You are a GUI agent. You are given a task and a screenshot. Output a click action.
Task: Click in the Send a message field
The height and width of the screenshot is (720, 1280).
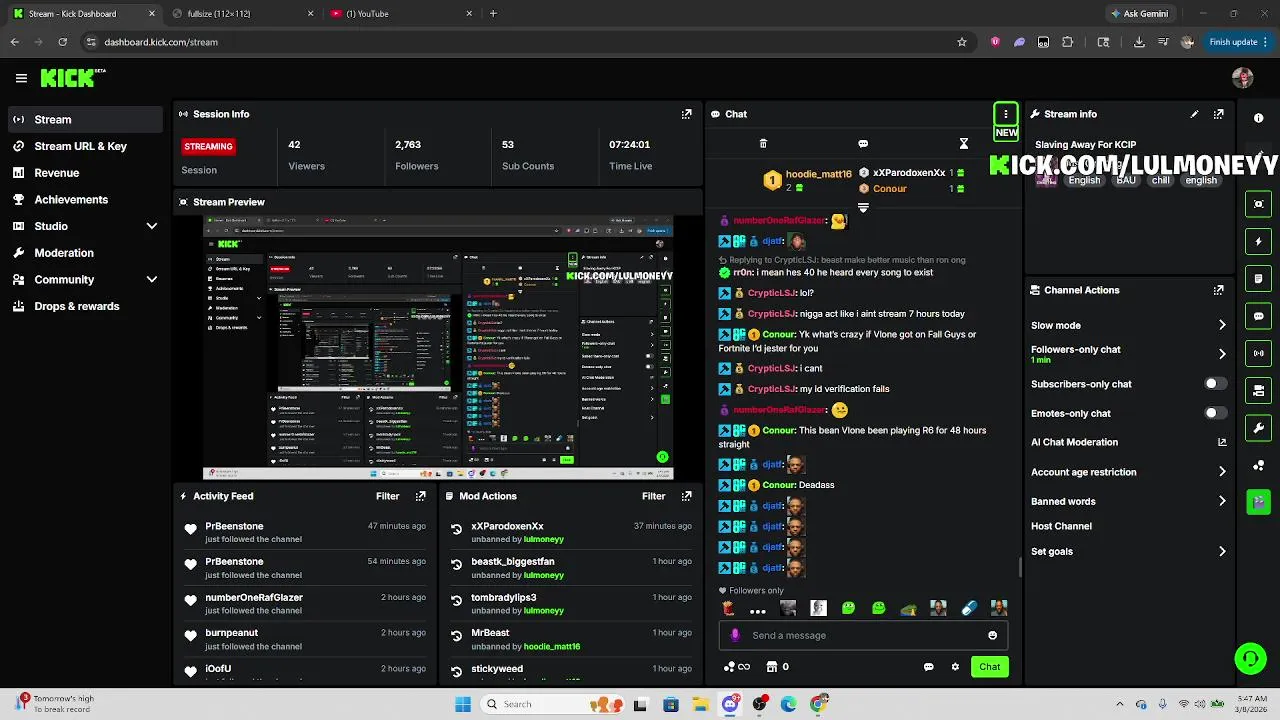click(865, 635)
